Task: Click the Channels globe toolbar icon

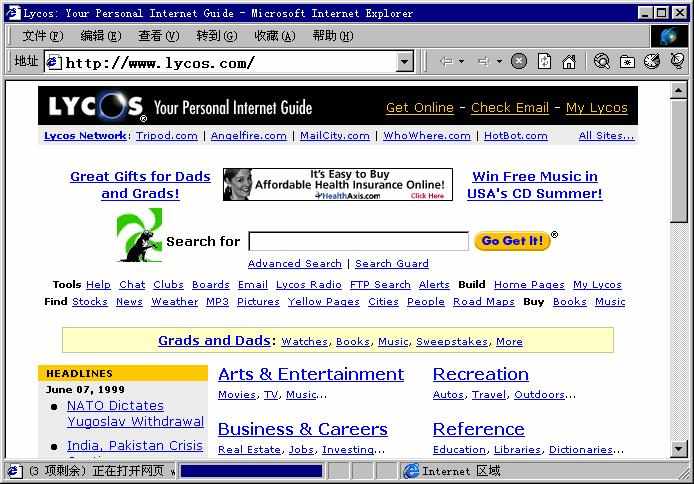Action: [677, 61]
